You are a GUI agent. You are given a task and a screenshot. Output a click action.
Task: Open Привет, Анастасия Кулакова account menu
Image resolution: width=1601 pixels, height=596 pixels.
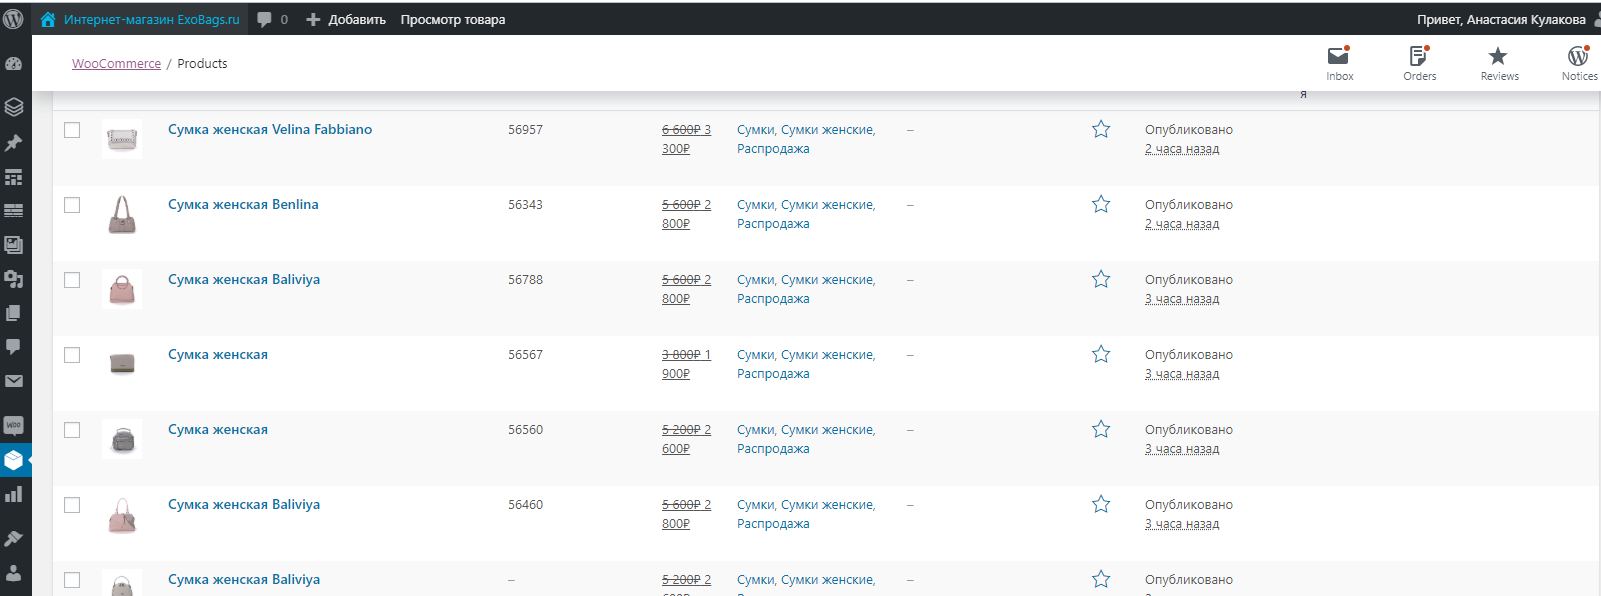[x=1501, y=19]
